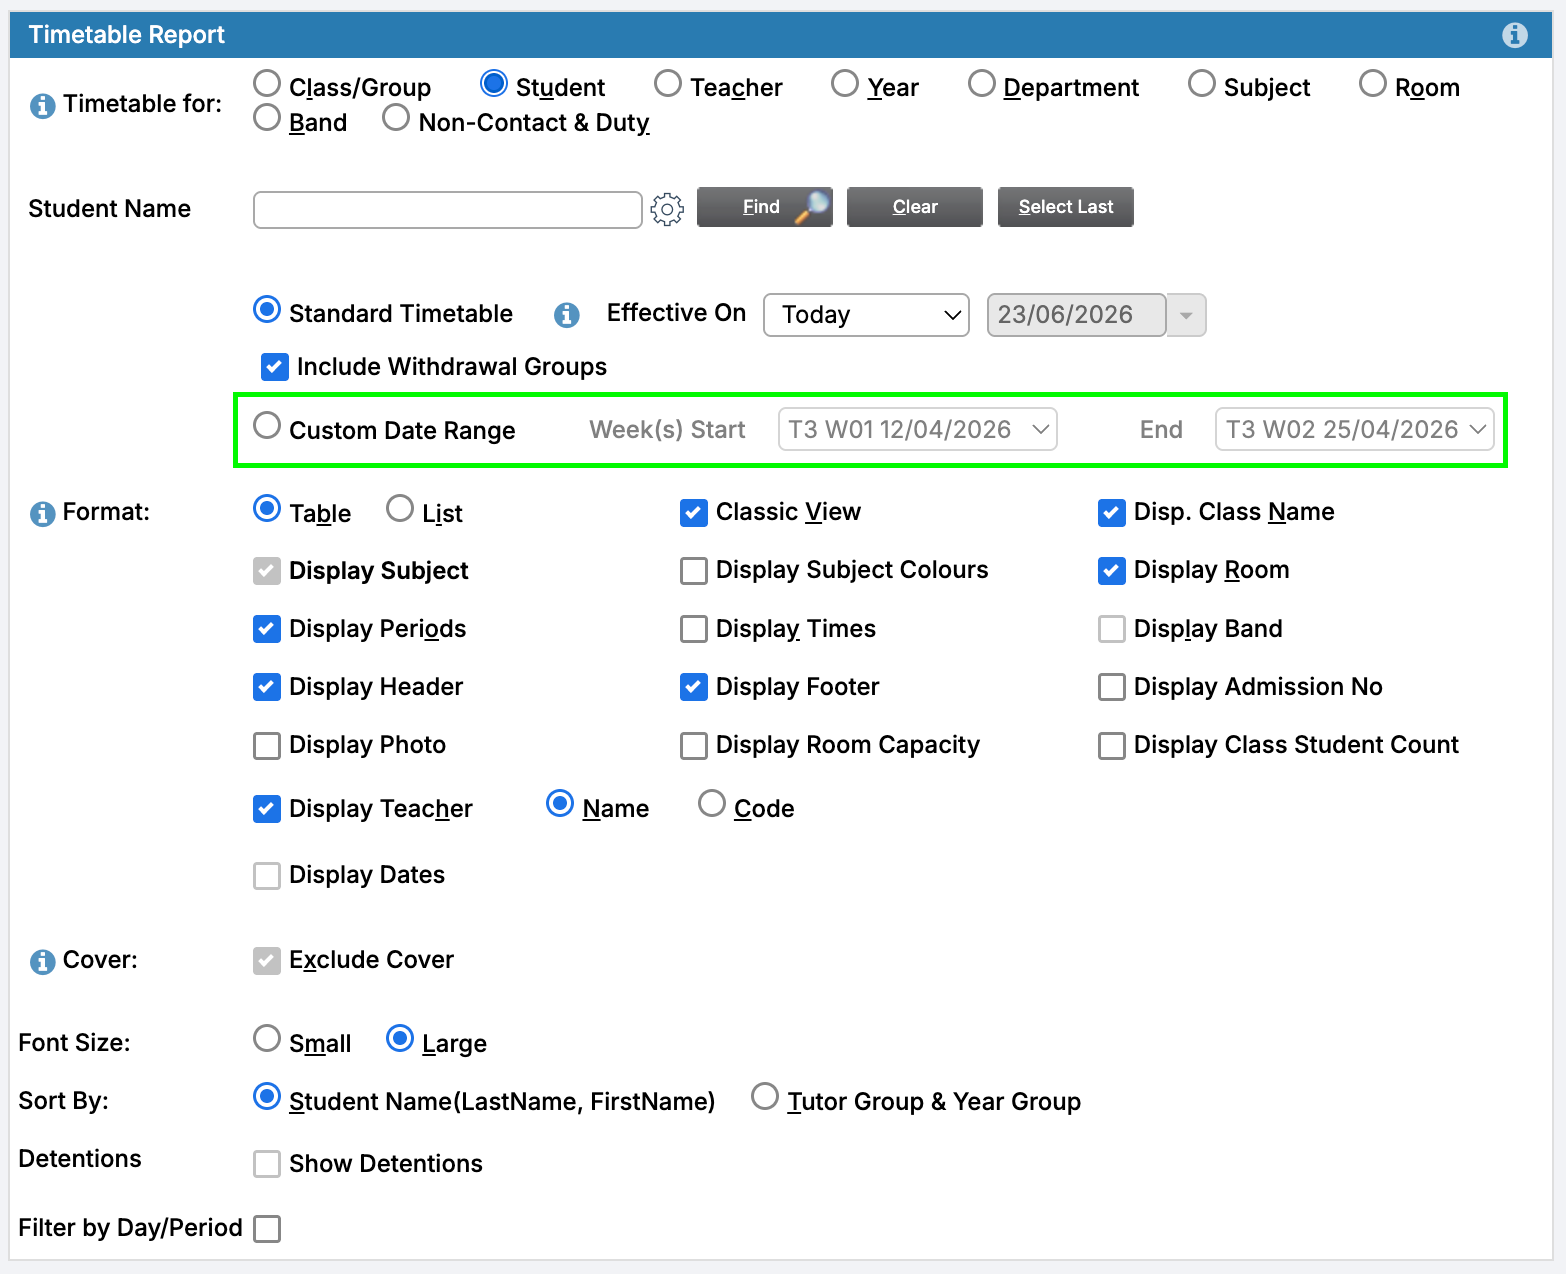
Task: Open the End week dropdown
Action: (1355, 430)
